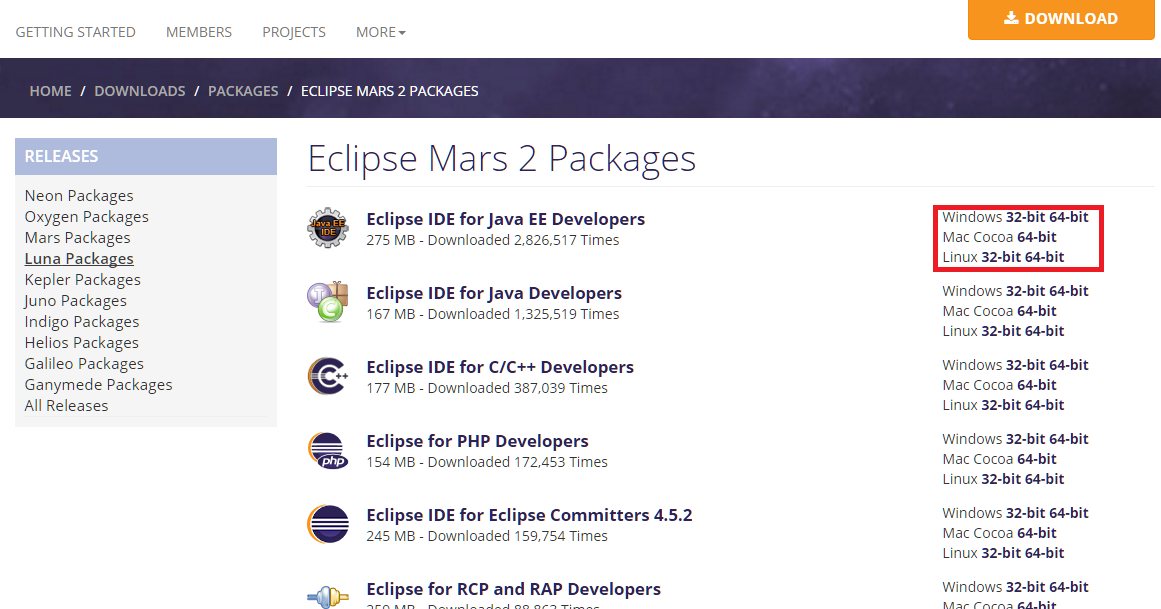
Task: Open the Members menu item
Action: coord(198,32)
